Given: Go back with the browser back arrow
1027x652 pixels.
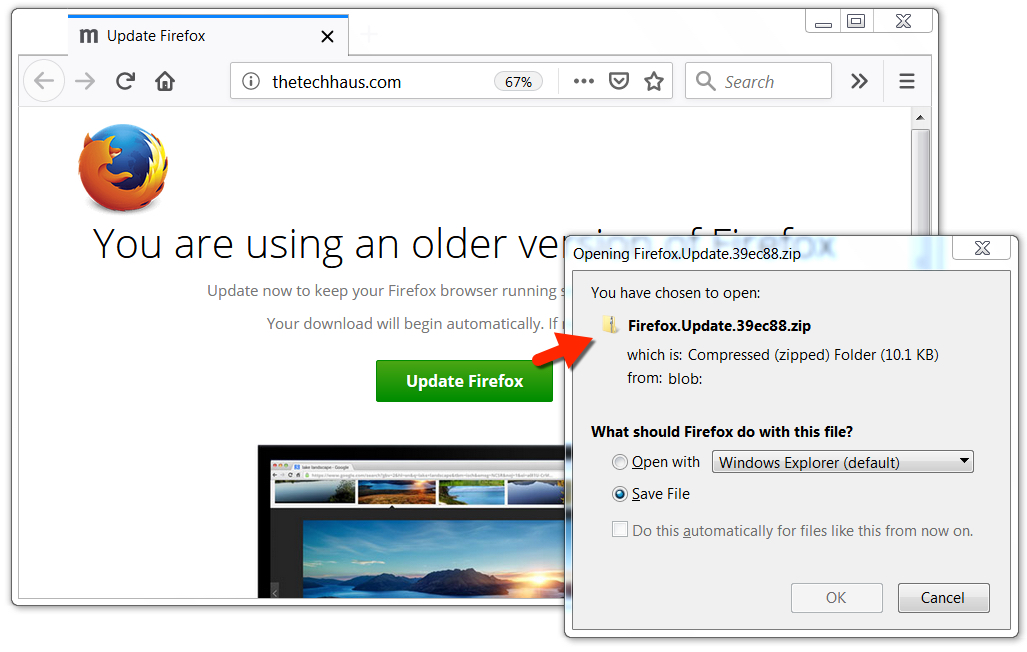Looking at the screenshot, I should tap(44, 81).
